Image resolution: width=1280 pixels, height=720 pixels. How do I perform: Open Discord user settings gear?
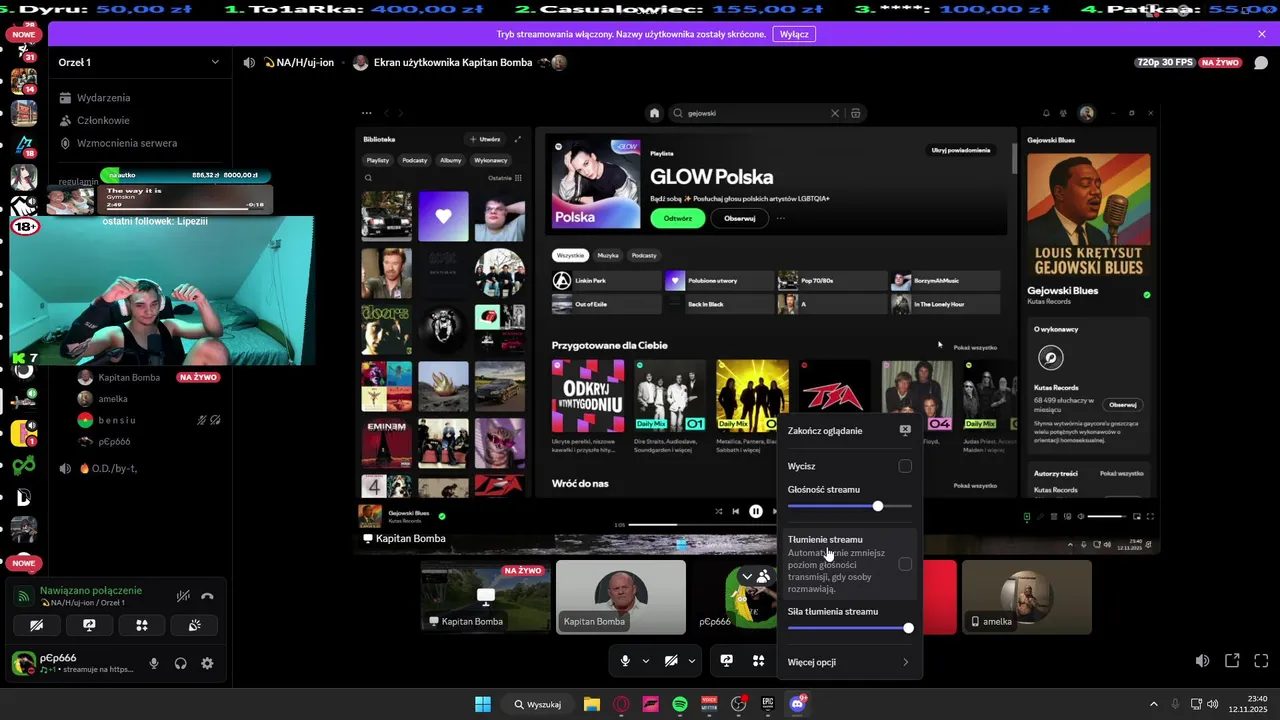(x=207, y=663)
